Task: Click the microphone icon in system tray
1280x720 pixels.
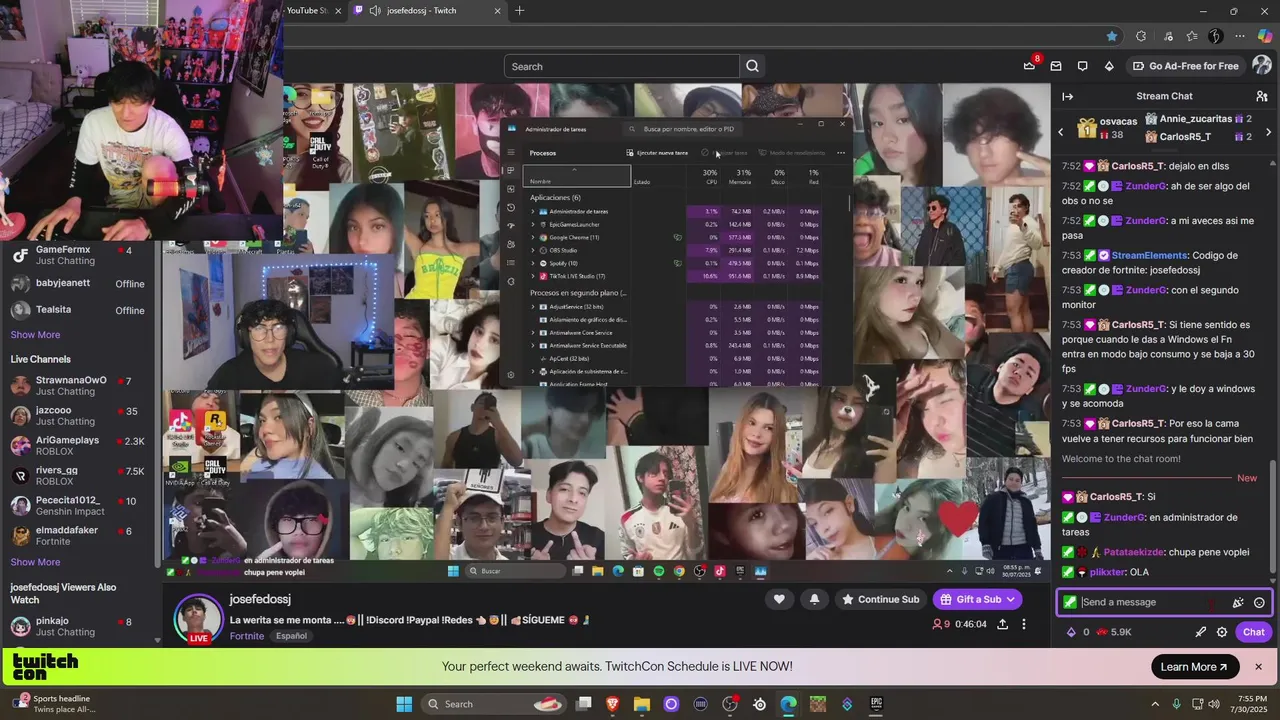Action: [1176, 704]
